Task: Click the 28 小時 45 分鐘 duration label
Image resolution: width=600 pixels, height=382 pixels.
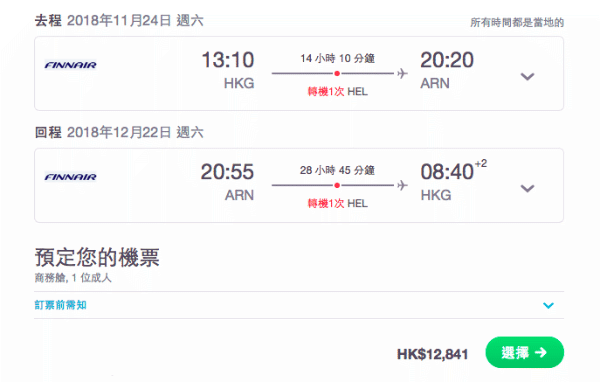Action: pyautogui.click(x=337, y=170)
